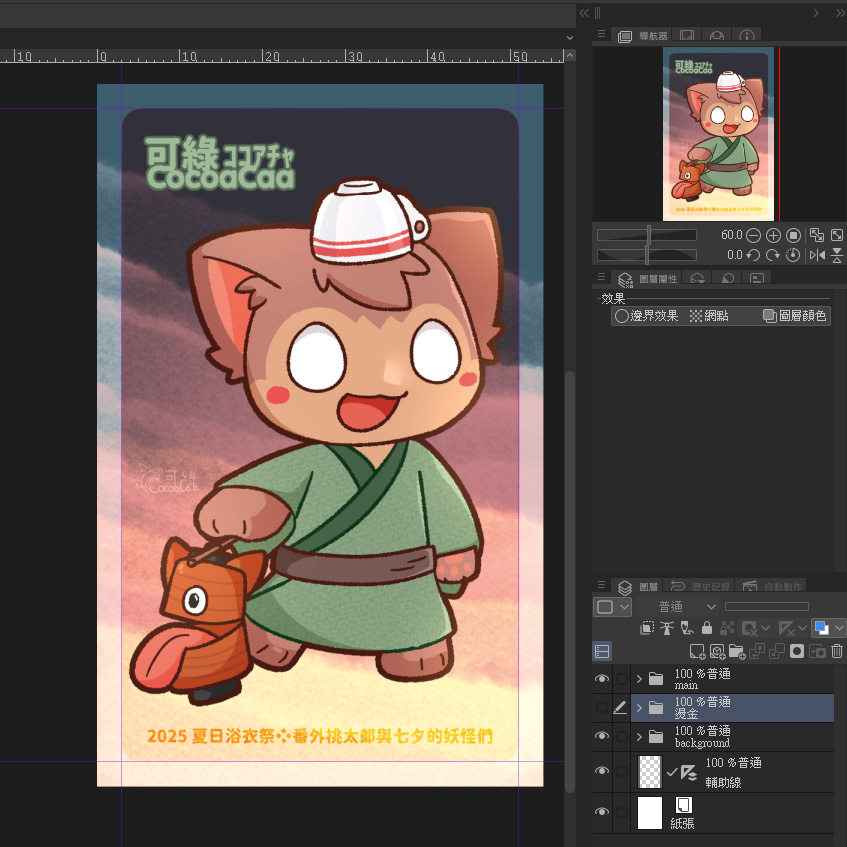
Task: Create a new vector layer
Action: coord(717,651)
